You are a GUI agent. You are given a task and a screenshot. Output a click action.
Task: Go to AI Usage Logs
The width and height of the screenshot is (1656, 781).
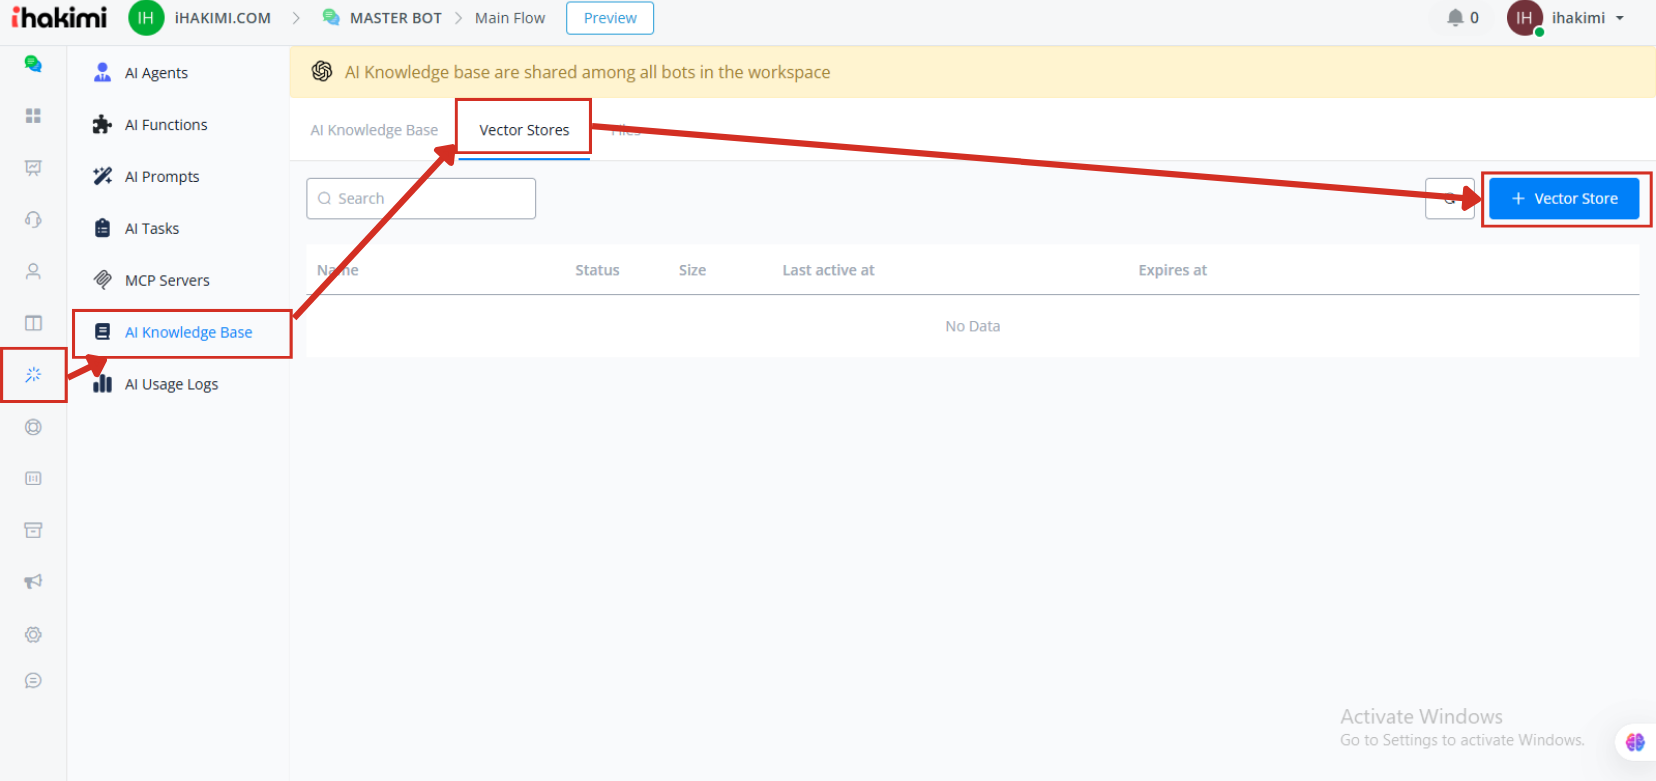click(171, 385)
